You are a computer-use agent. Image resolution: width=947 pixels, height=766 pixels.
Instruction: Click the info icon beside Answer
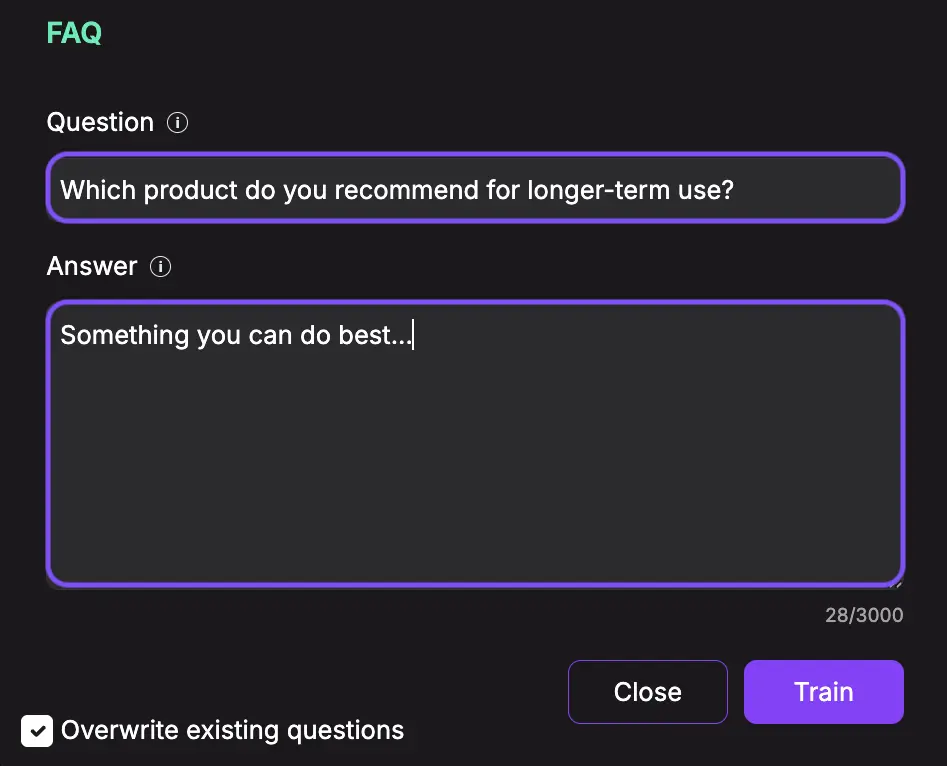click(160, 266)
